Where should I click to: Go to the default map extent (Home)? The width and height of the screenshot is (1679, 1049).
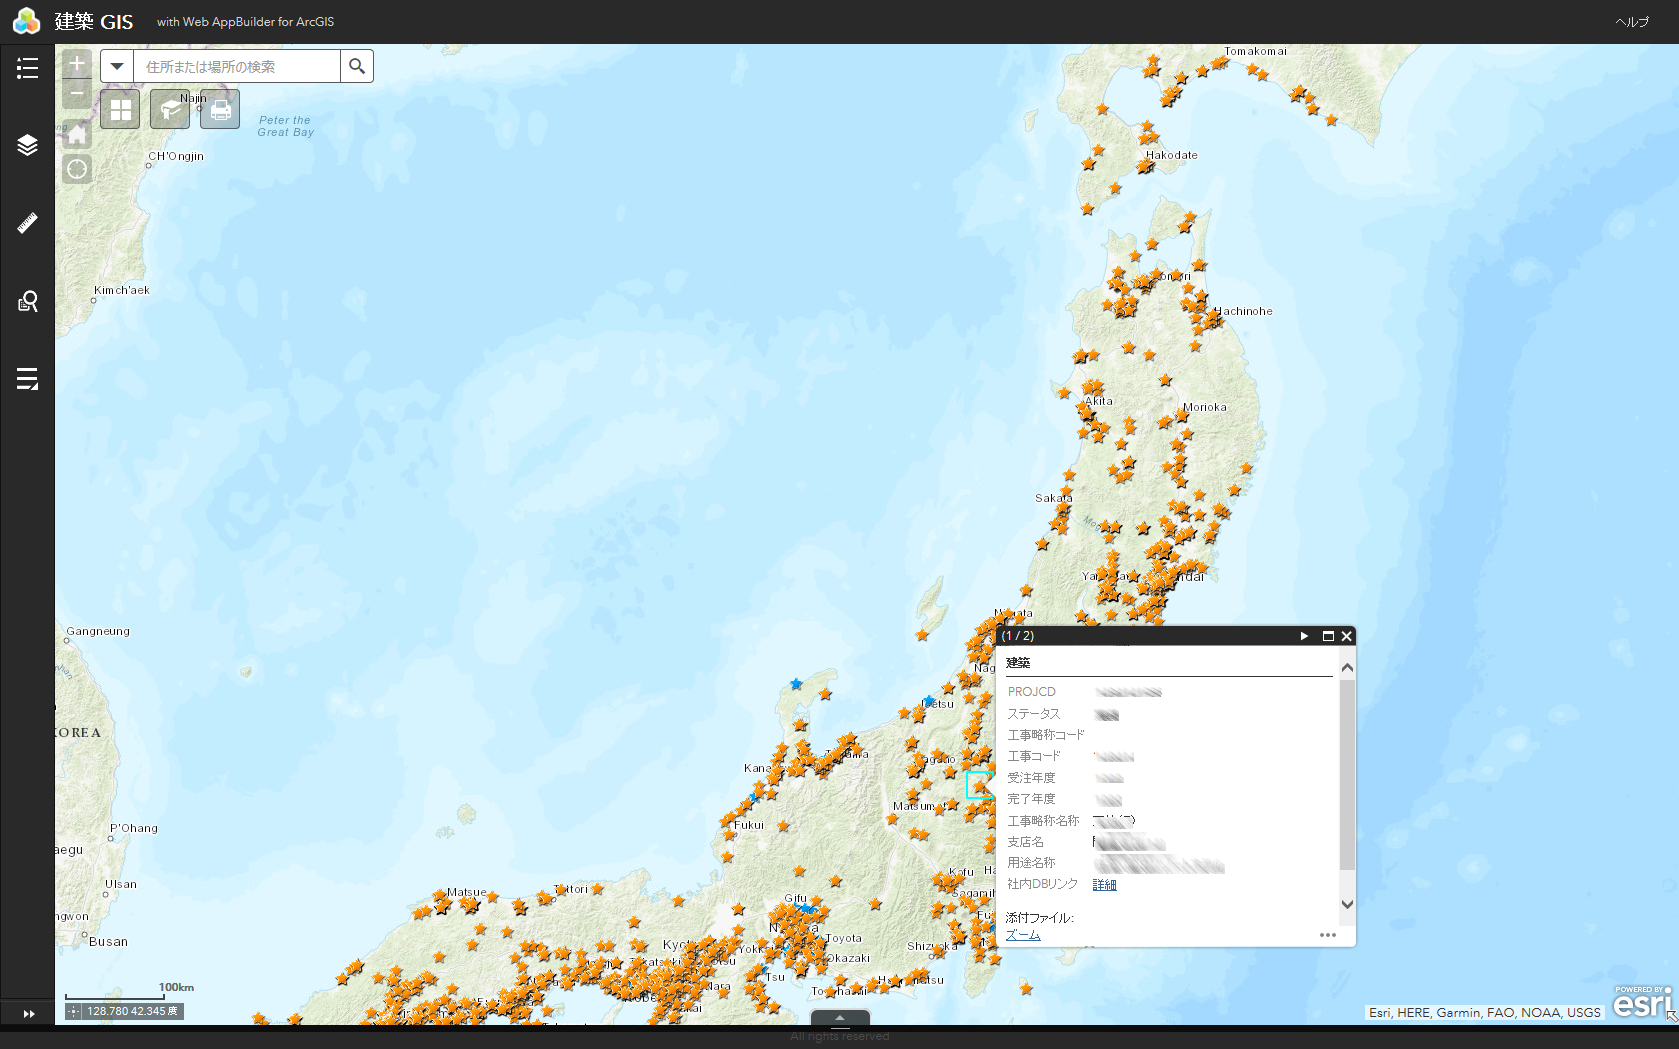tap(77, 135)
